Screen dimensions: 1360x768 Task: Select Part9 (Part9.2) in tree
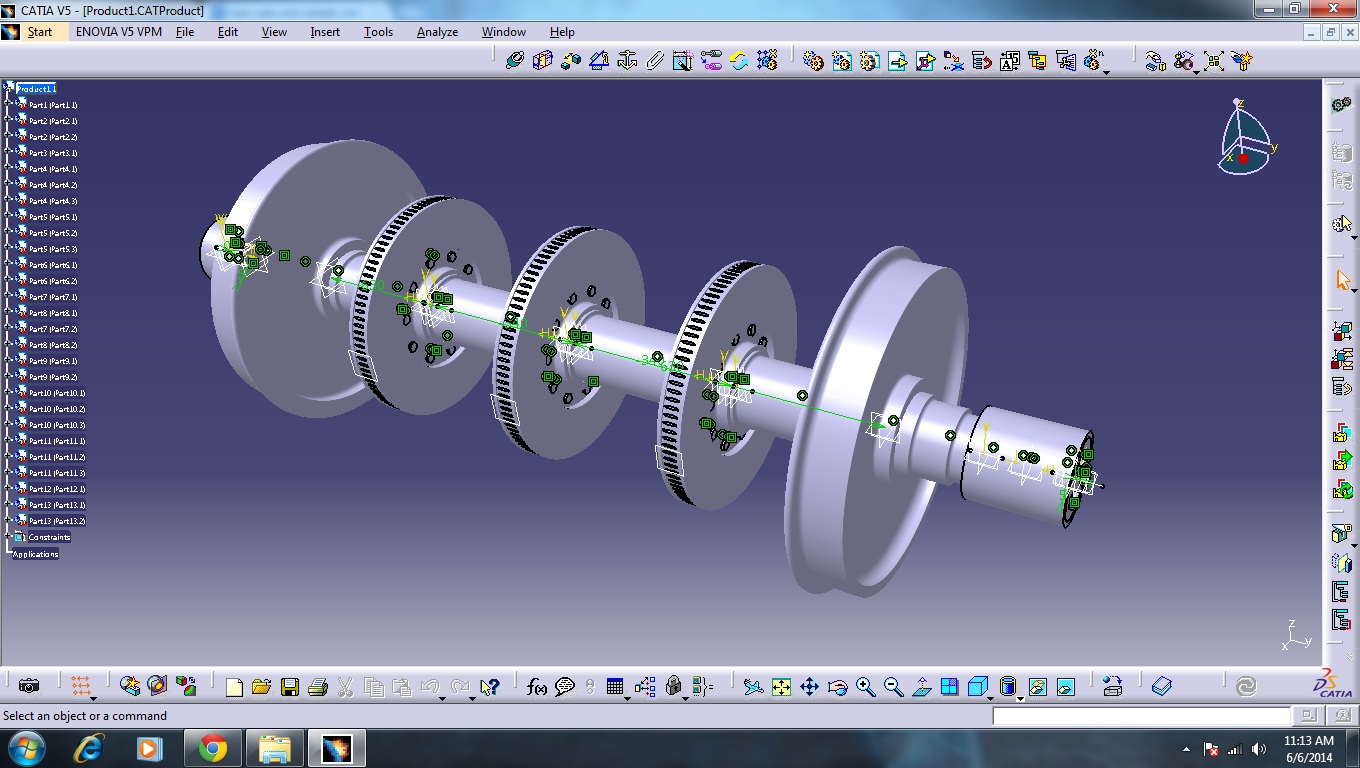click(x=53, y=377)
